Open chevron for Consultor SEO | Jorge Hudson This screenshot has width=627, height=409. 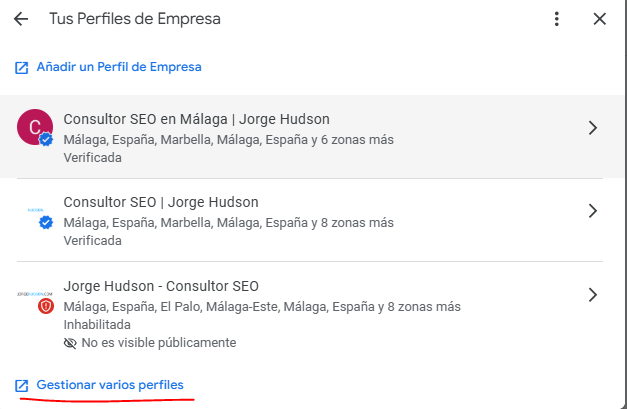[592, 211]
